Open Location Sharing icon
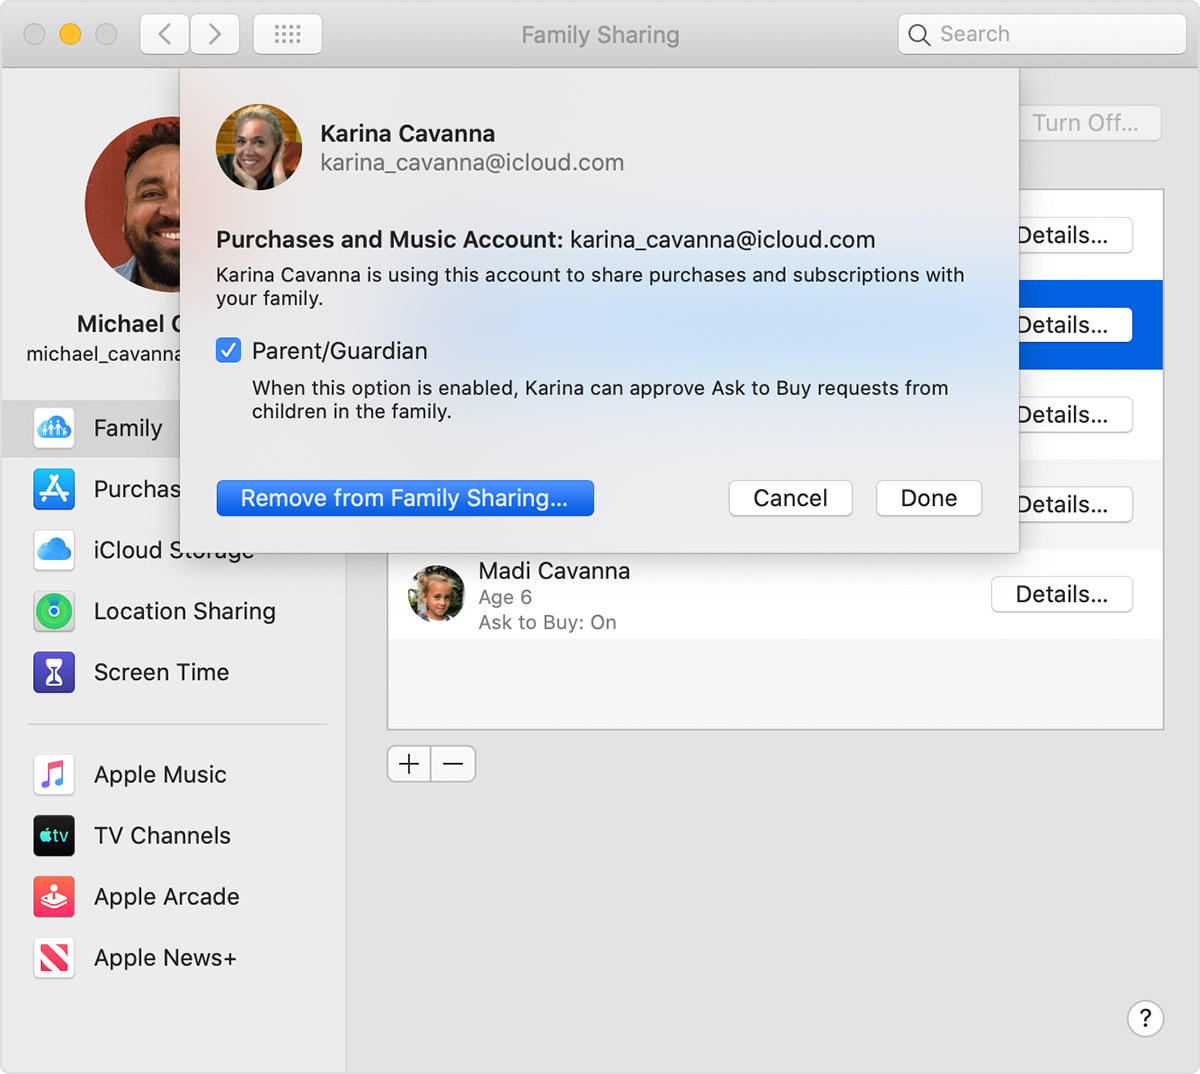The image size is (1200, 1074). coord(54,611)
